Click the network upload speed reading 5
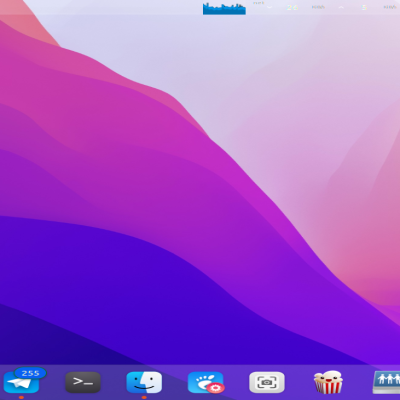The height and width of the screenshot is (400, 400). 364,7
